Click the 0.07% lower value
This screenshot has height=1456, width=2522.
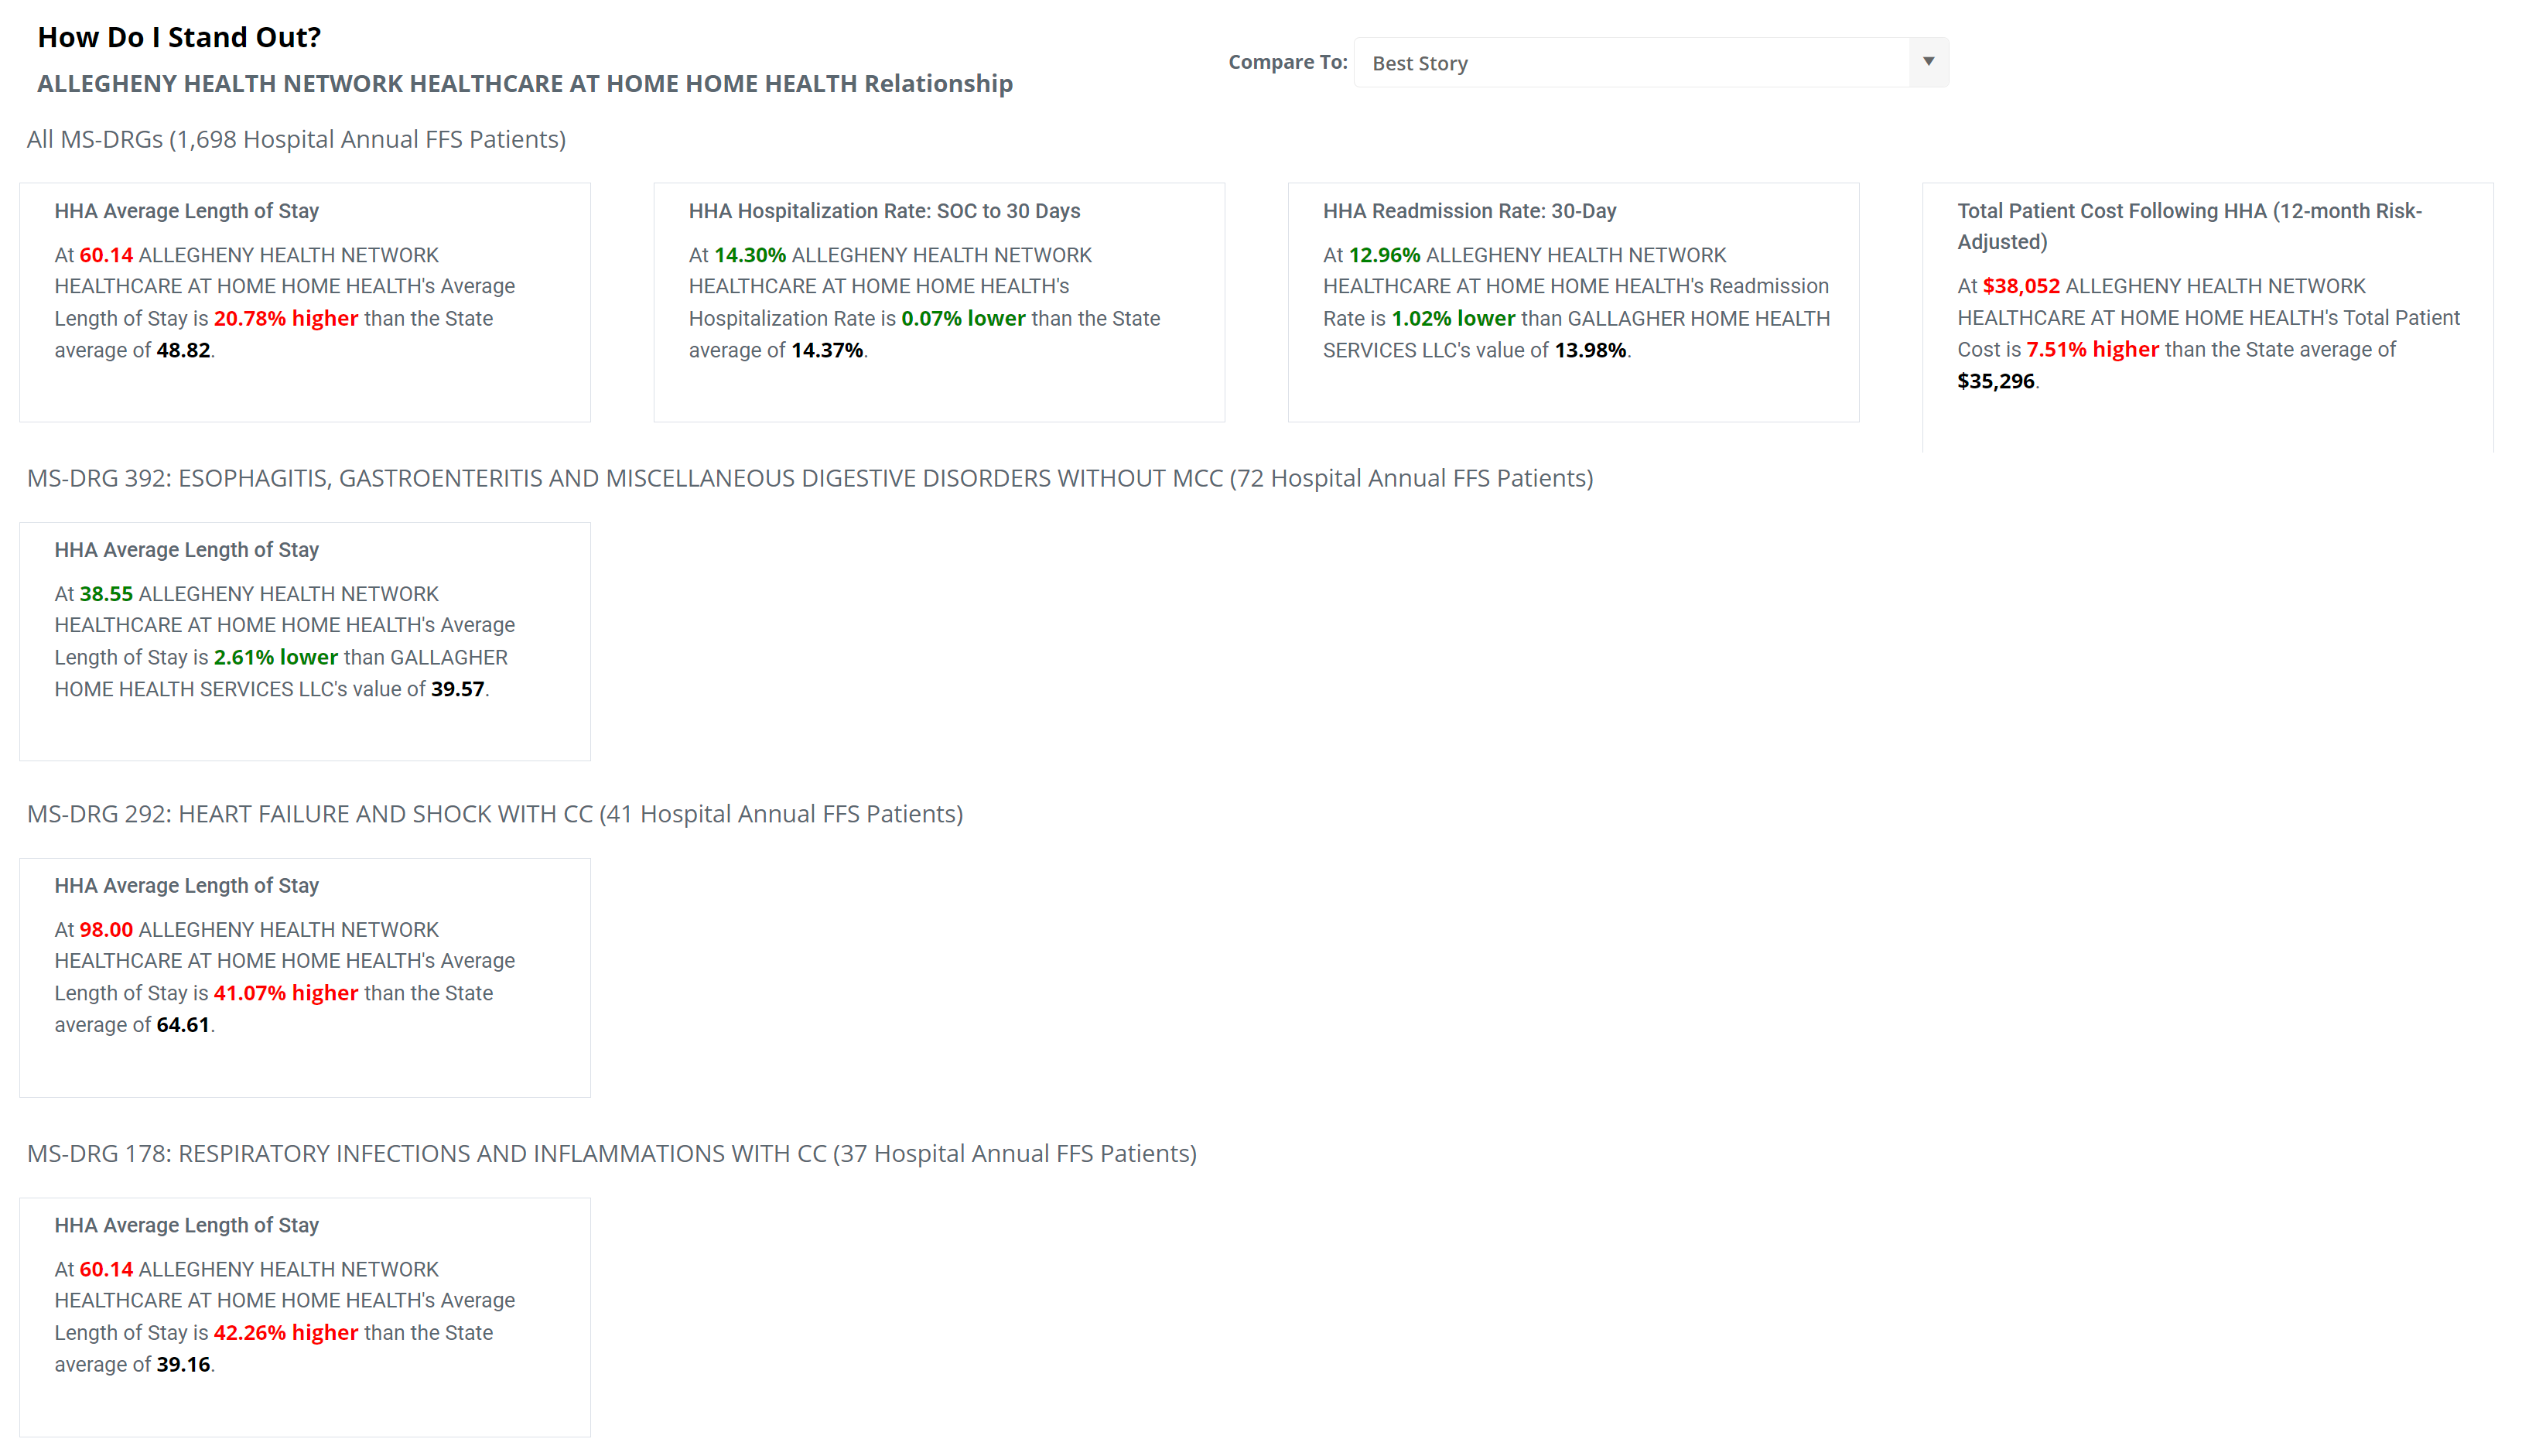coord(963,318)
